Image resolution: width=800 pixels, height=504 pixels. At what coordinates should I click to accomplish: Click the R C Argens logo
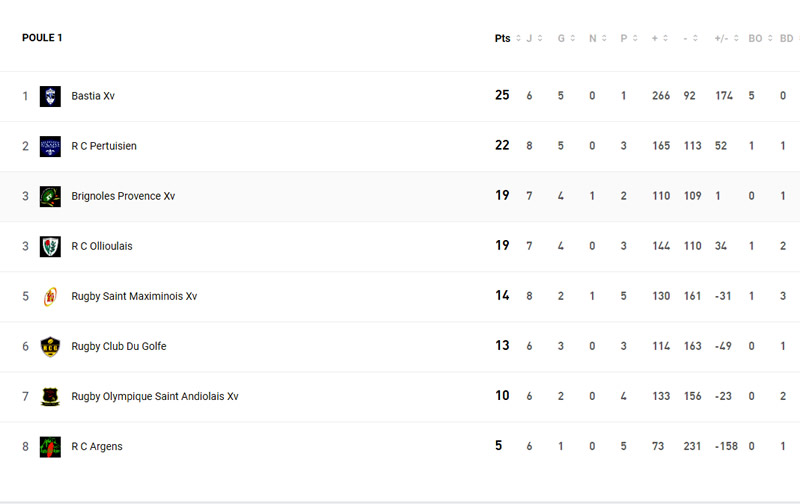[50, 447]
